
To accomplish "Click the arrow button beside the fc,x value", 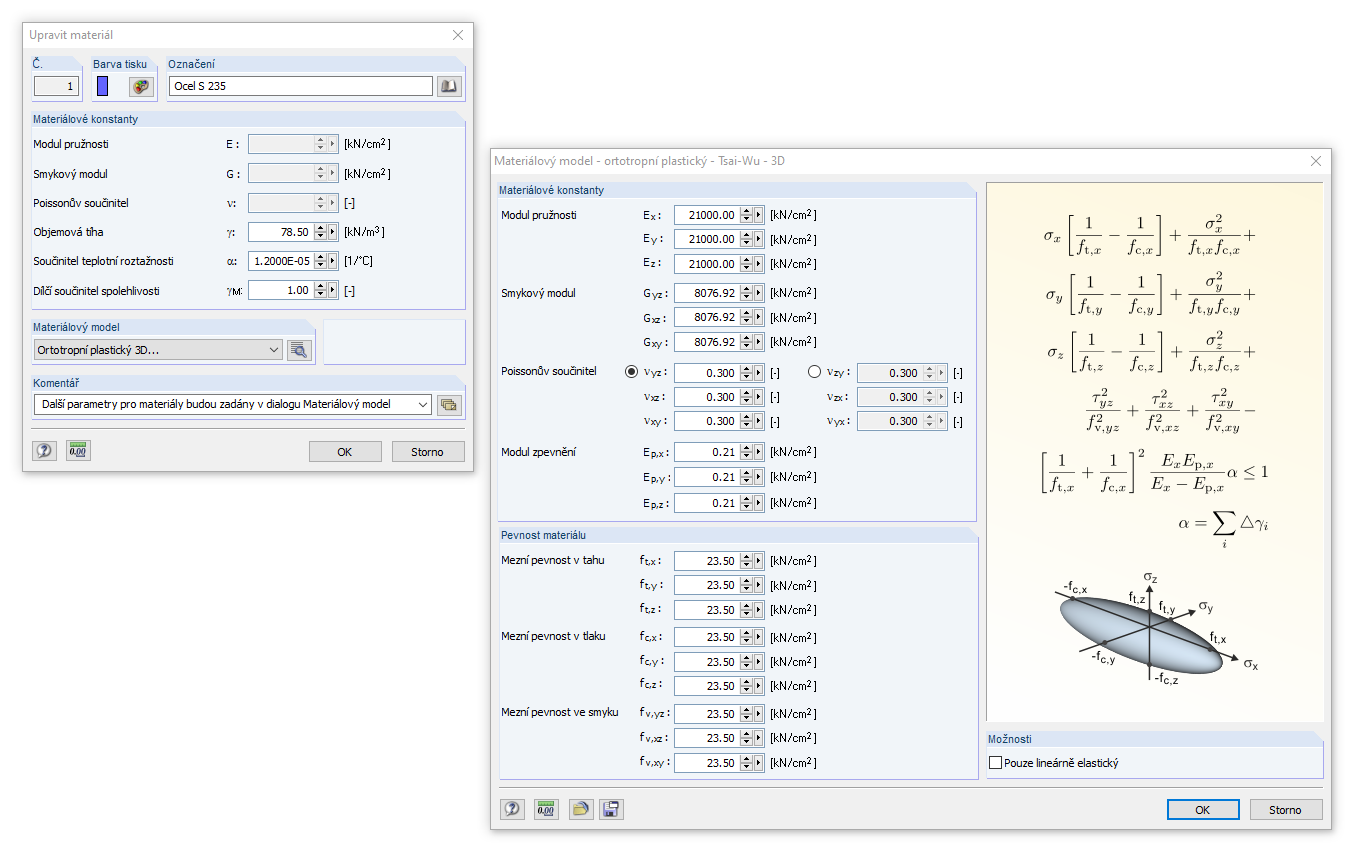I will coord(759,637).
